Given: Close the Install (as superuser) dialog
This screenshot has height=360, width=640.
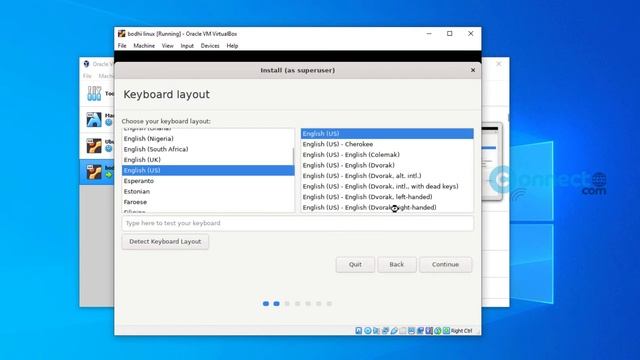Looking at the screenshot, I should (x=473, y=70).
